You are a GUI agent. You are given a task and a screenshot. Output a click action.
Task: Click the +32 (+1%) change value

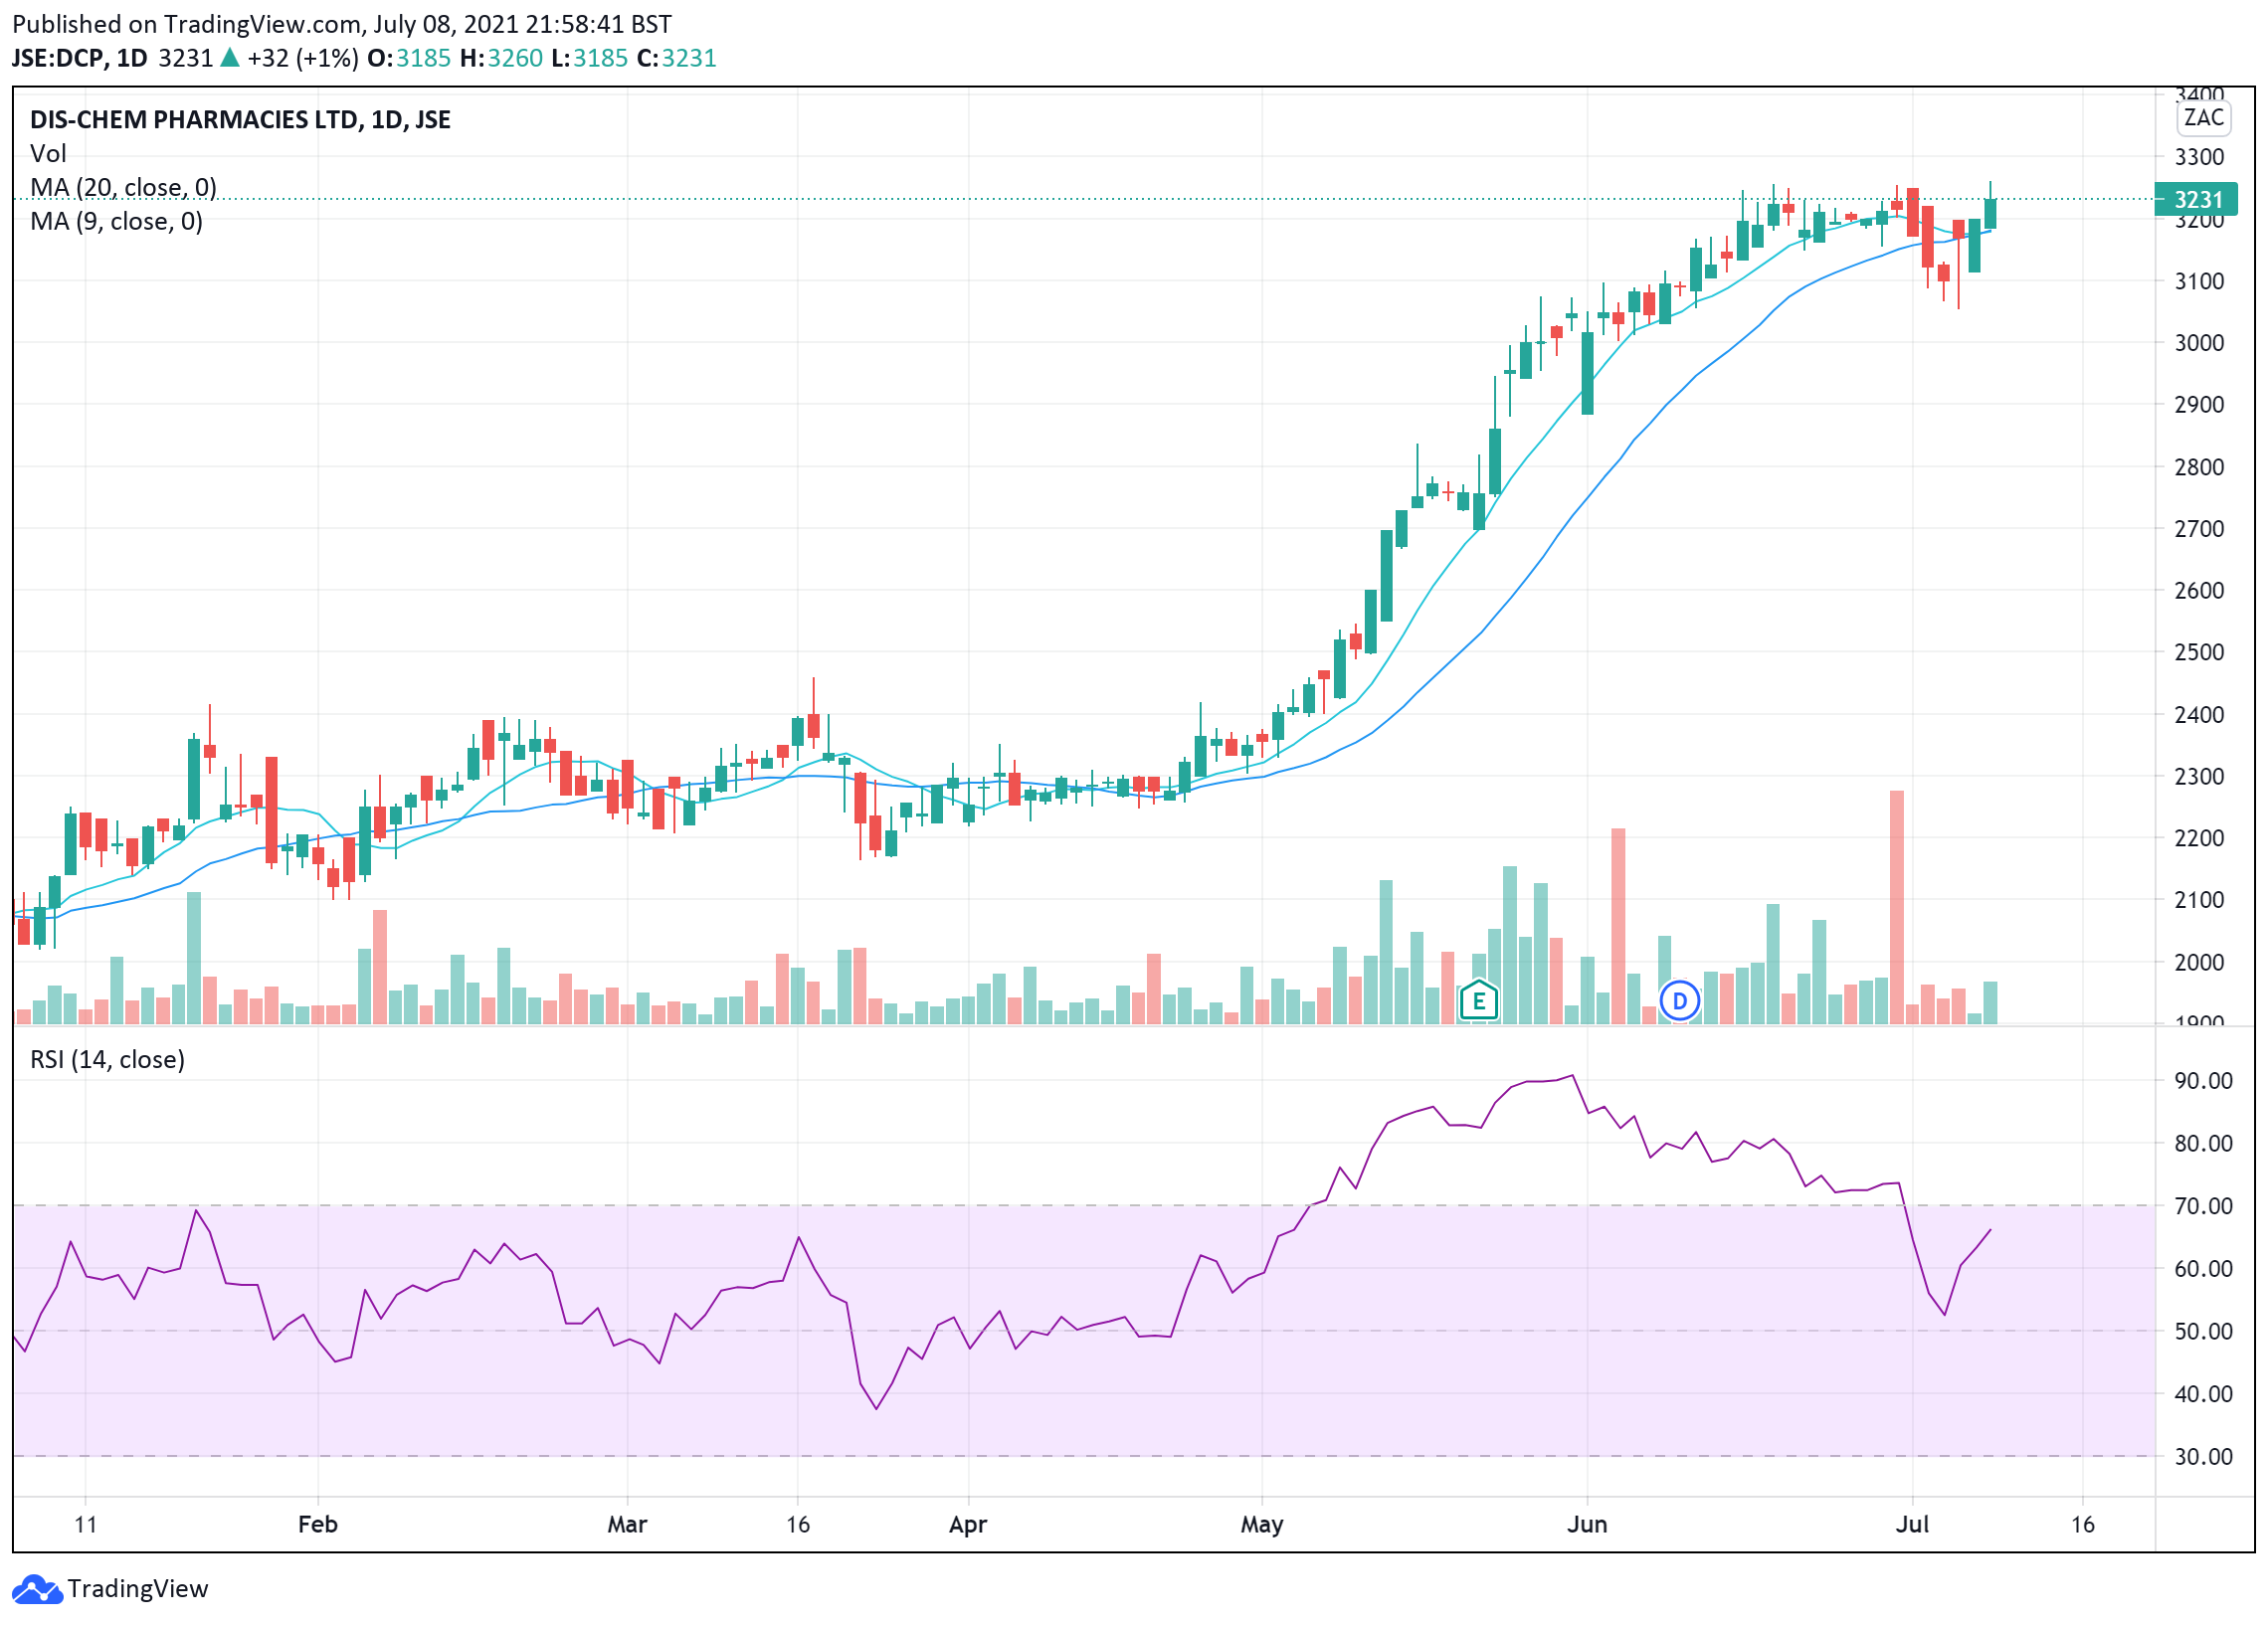click(302, 58)
